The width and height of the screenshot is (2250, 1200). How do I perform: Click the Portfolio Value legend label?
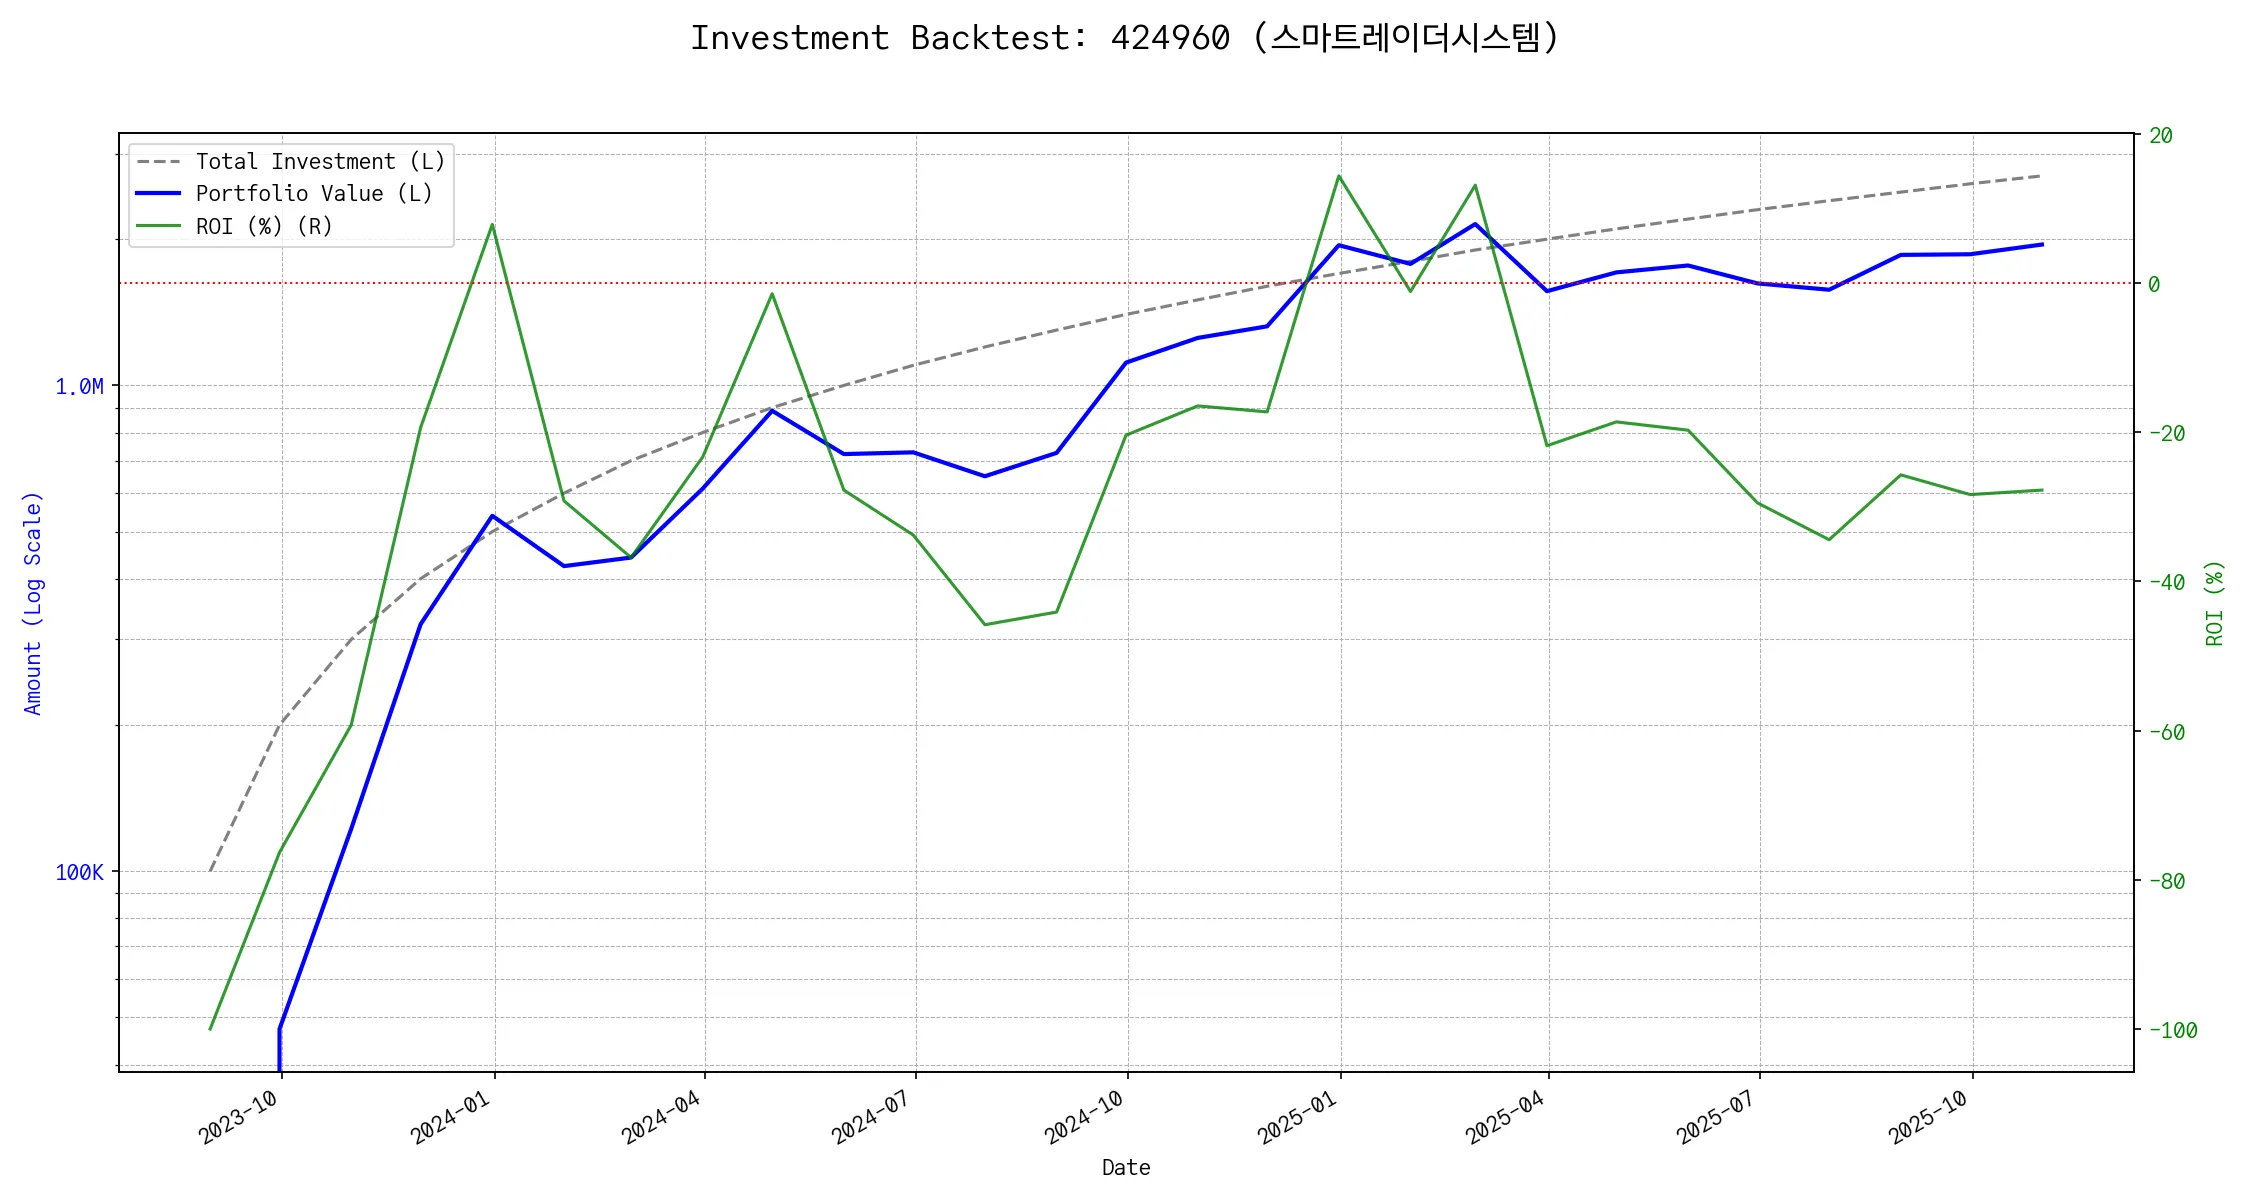tap(314, 194)
